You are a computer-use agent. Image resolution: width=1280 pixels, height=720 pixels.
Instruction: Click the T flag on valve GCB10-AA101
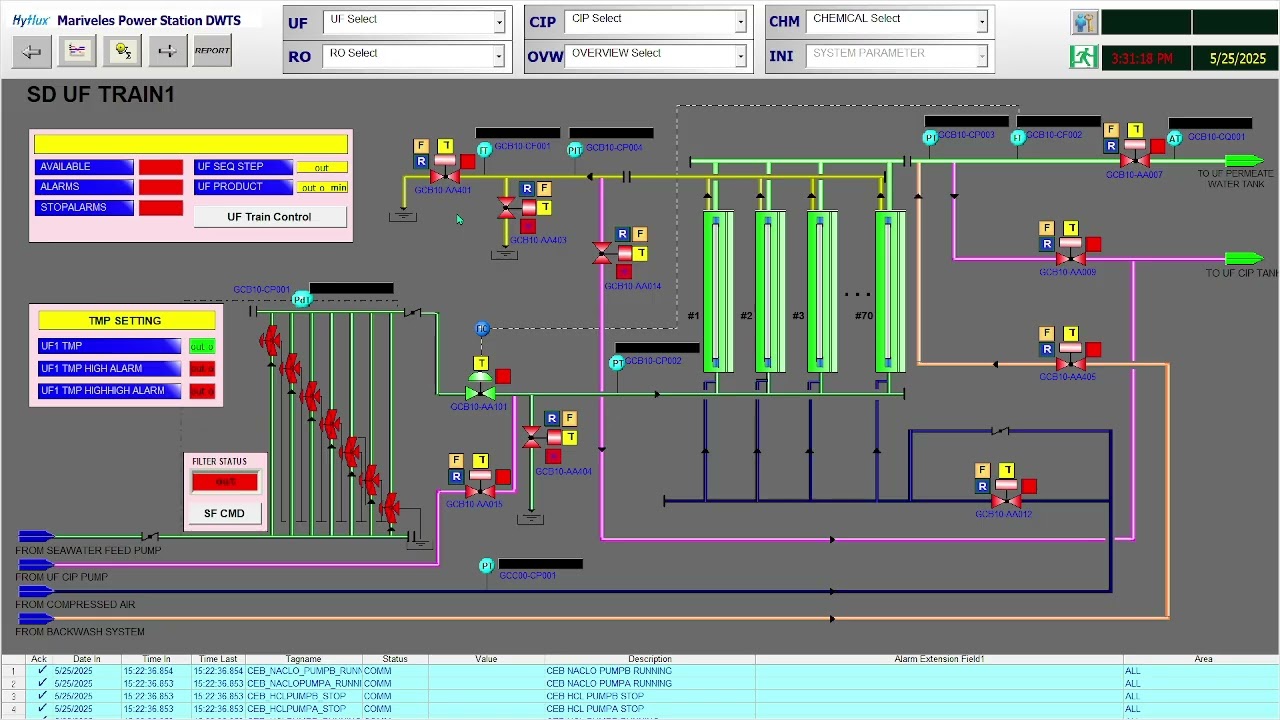481,364
